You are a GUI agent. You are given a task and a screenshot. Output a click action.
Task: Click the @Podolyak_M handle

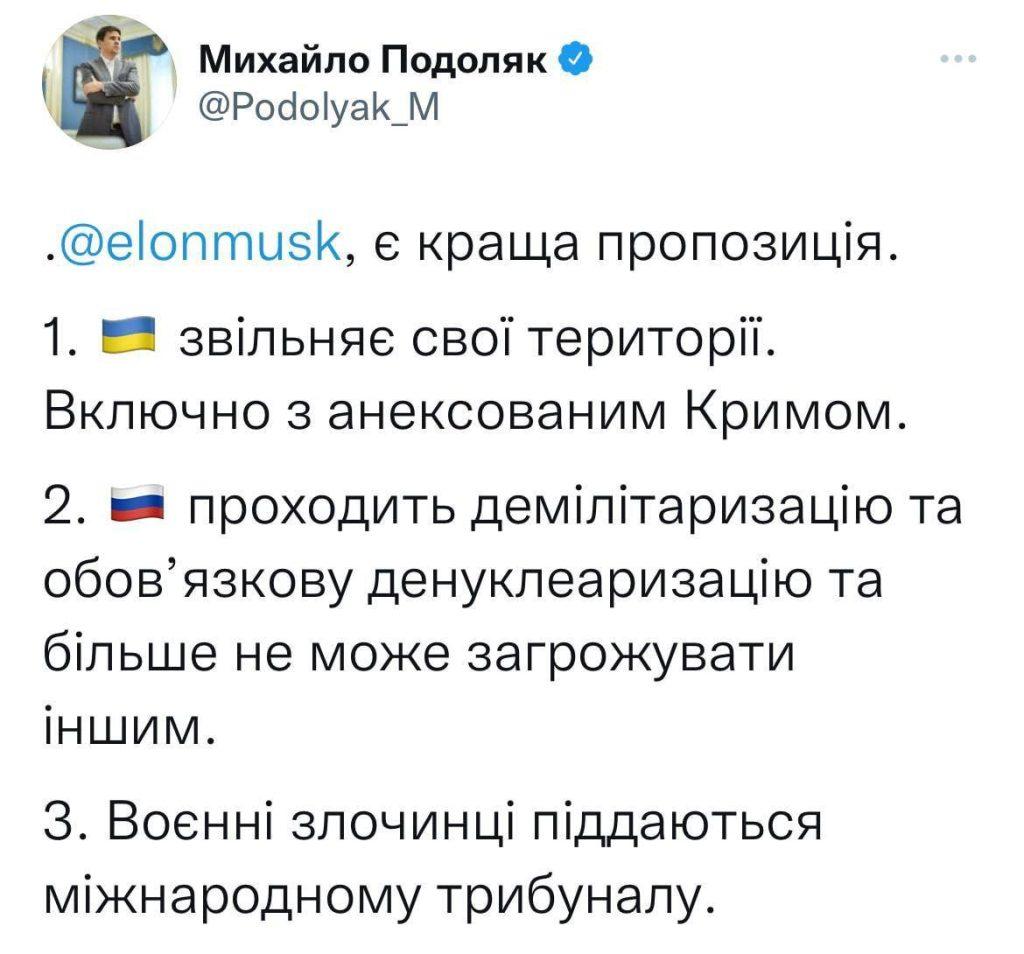(319, 108)
